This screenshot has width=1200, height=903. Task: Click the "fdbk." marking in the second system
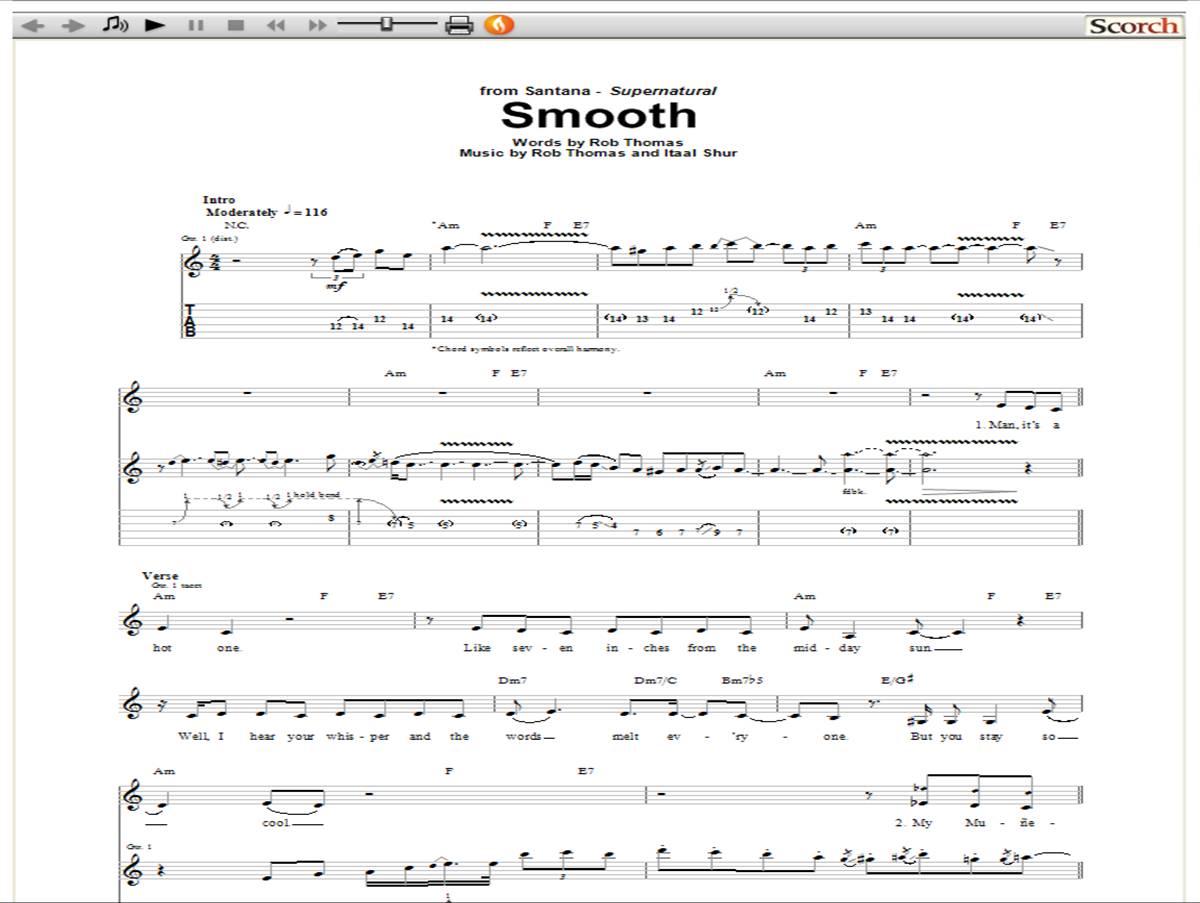click(853, 490)
